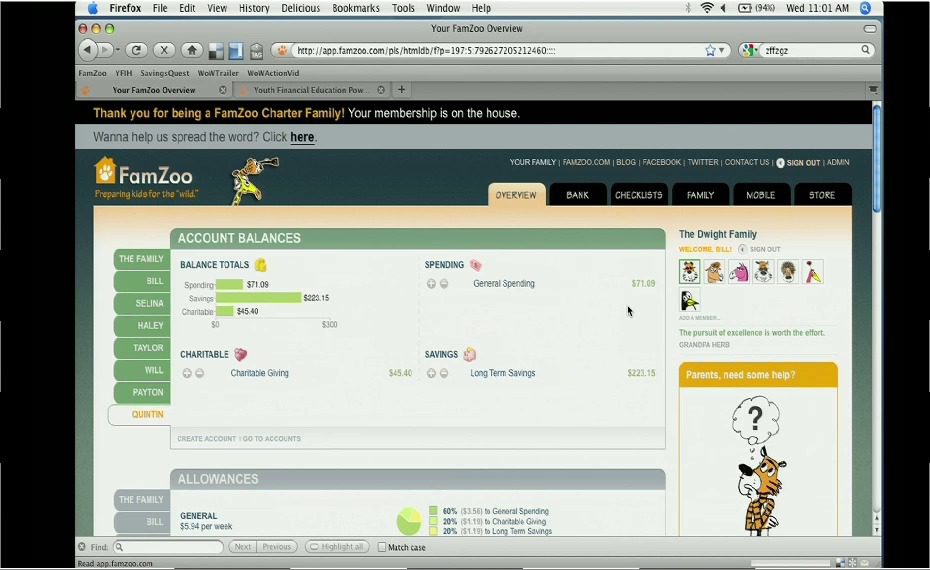
Task: Select the hedgehog family member avatar
Action: coord(788,272)
